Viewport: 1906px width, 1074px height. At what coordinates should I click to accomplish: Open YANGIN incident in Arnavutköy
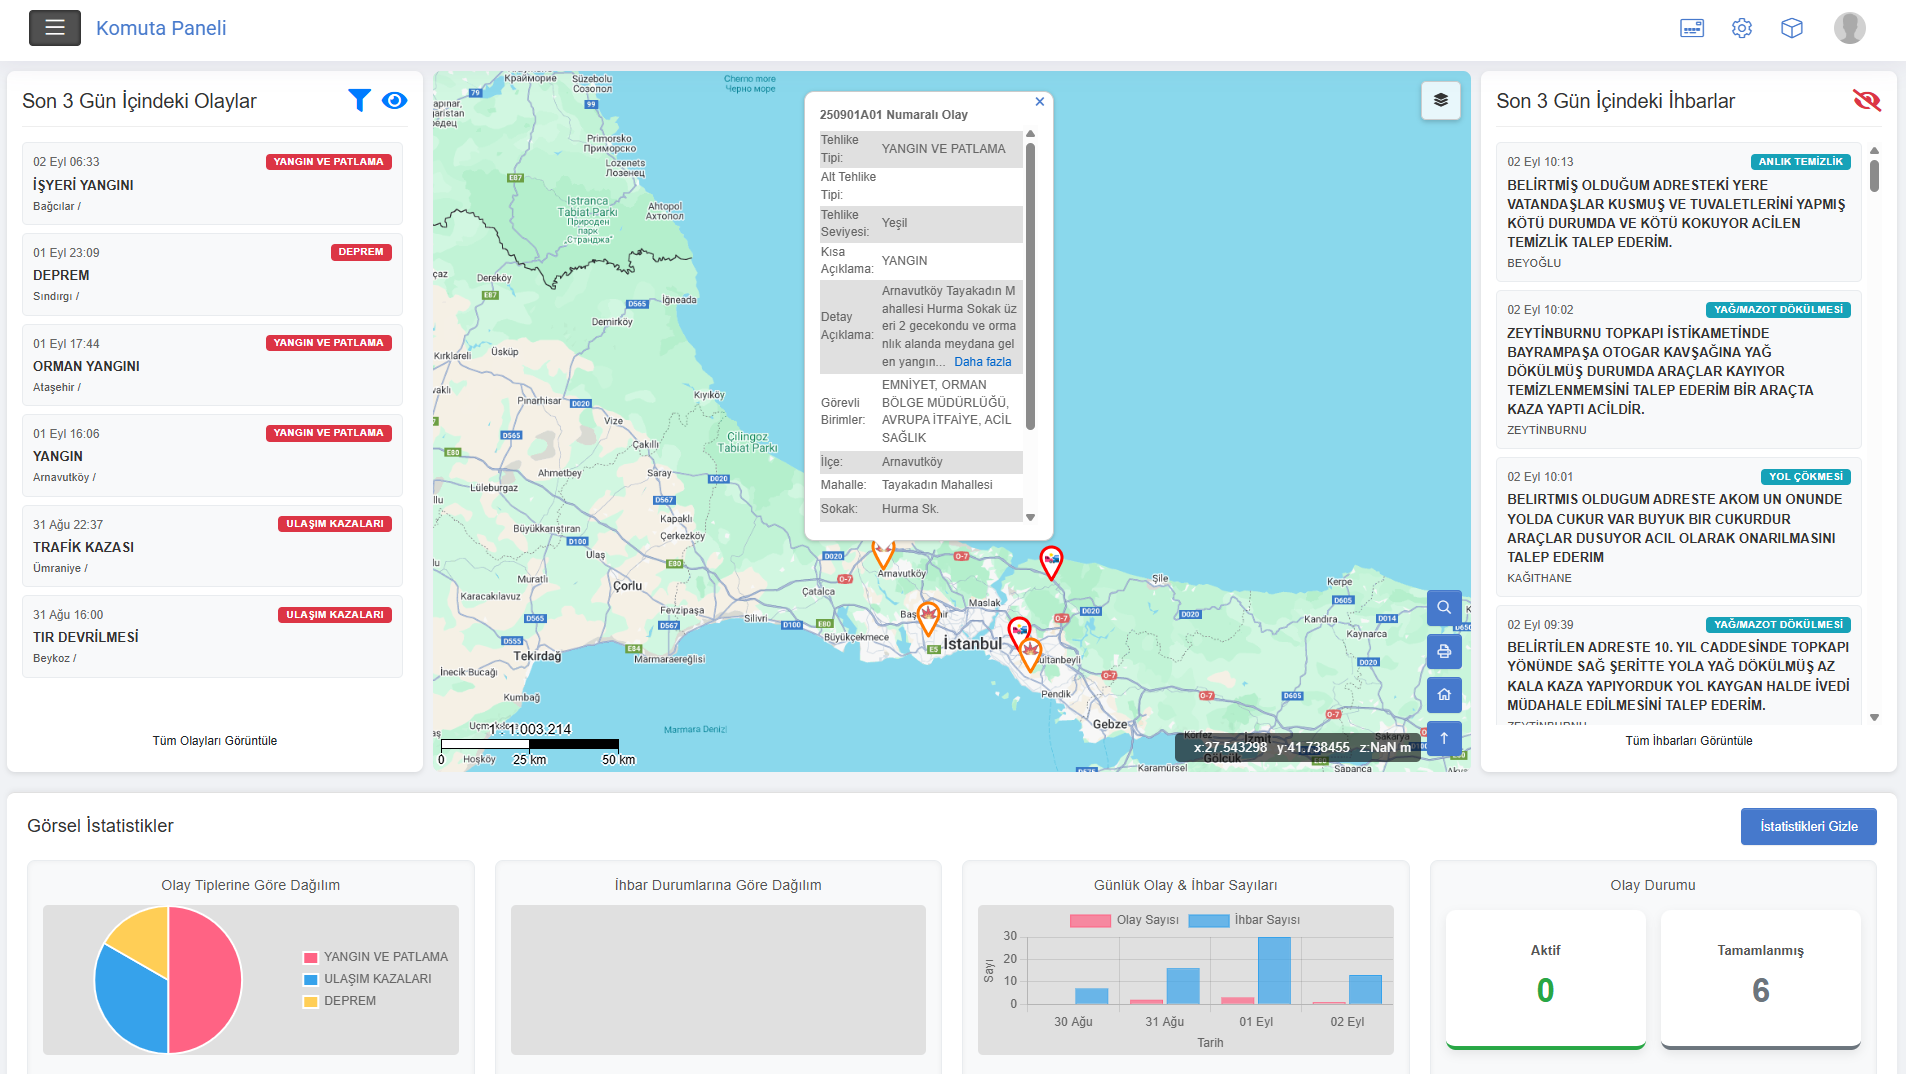pos(212,455)
